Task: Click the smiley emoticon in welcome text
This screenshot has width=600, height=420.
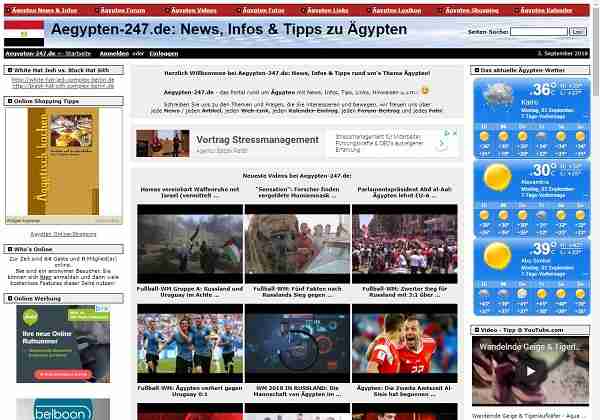Action: [425, 91]
